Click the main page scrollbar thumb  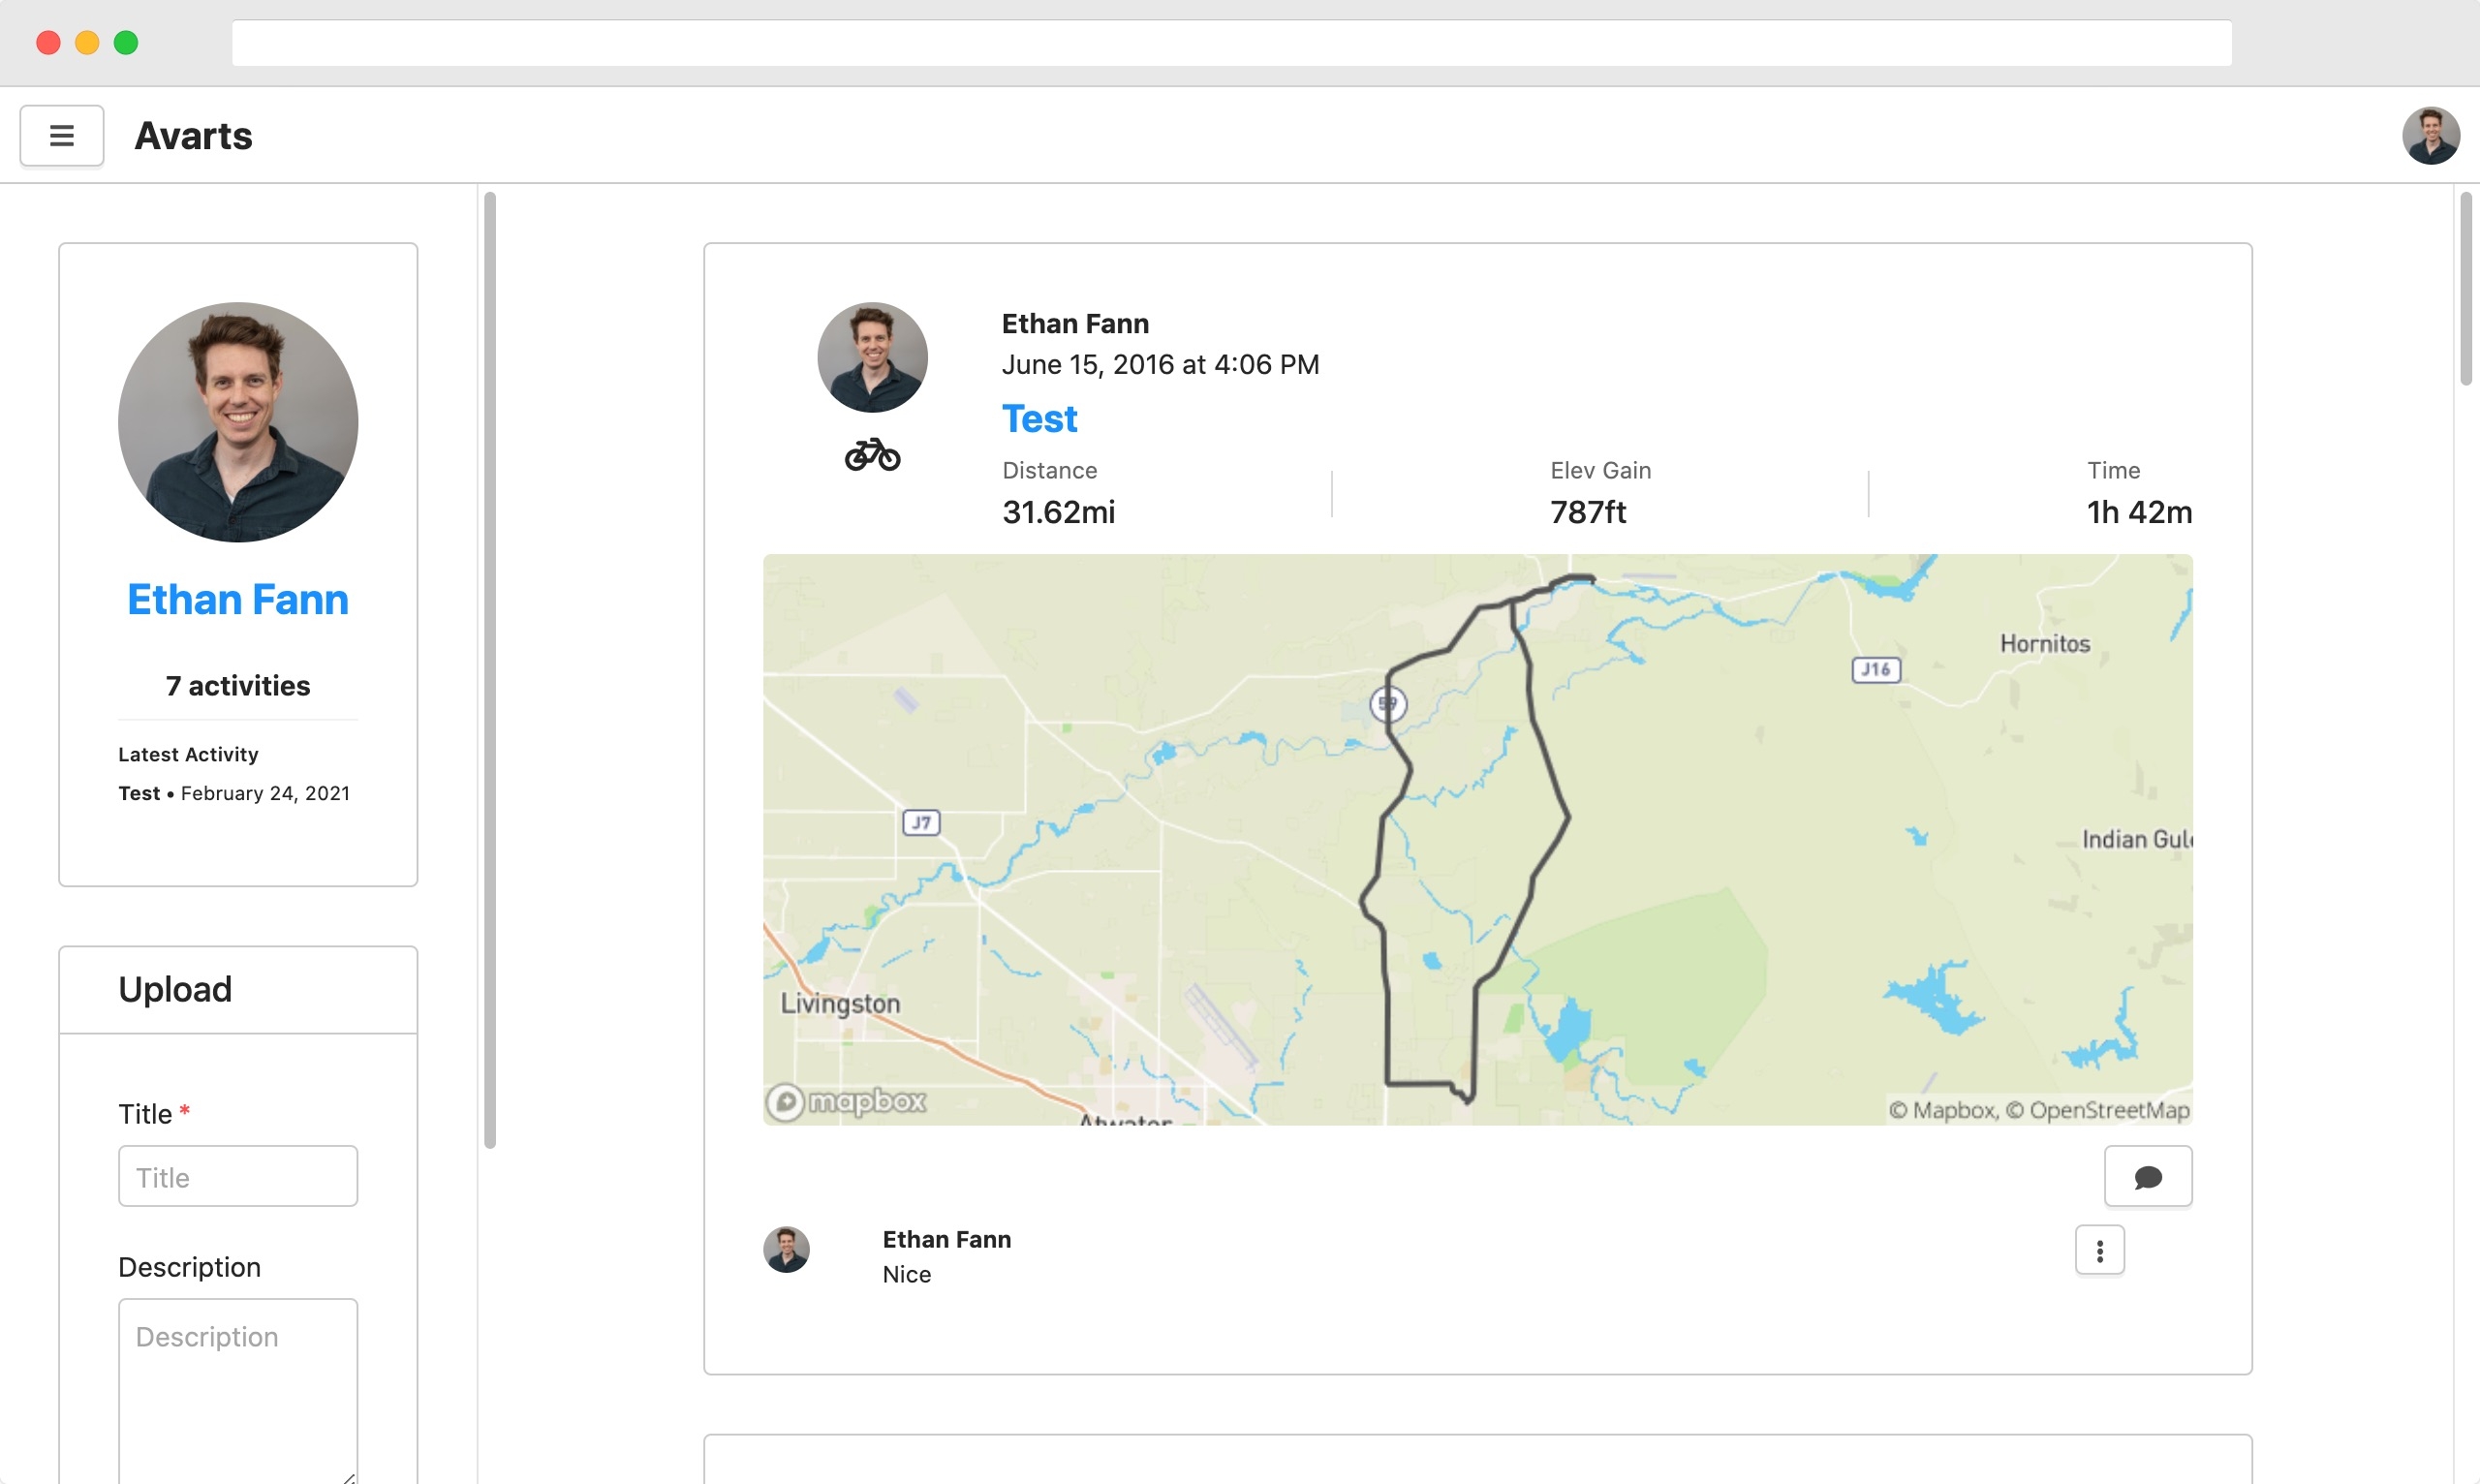[x=2466, y=290]
